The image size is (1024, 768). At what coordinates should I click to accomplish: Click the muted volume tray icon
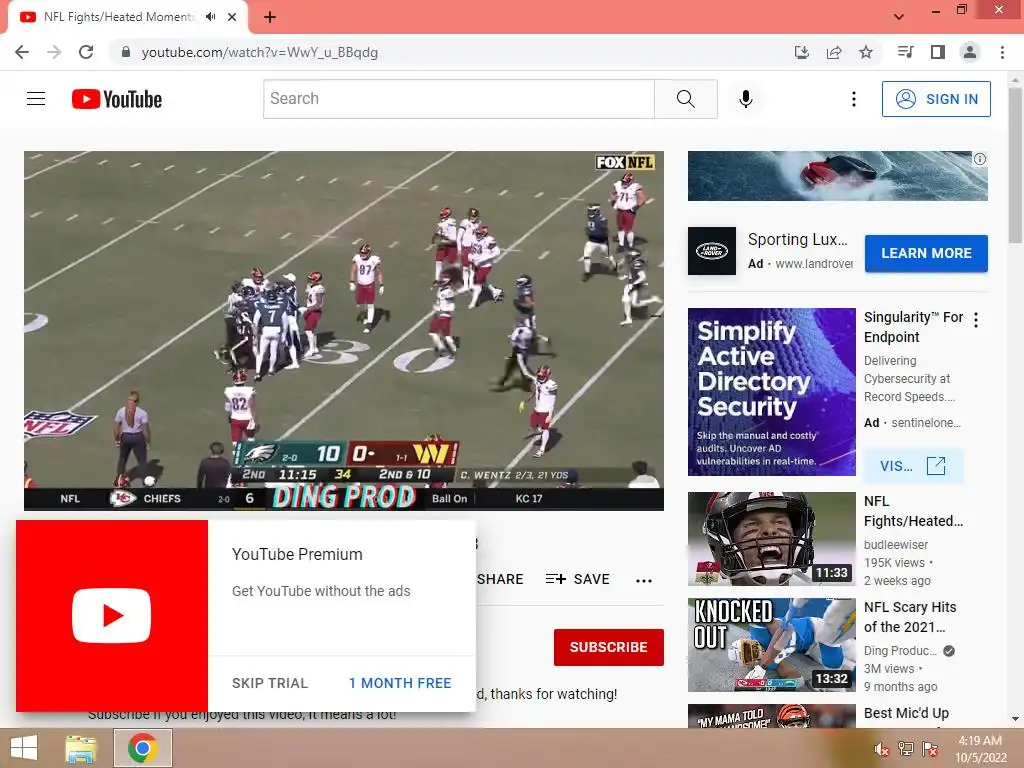pyautogui.click(x=882, y=749)
